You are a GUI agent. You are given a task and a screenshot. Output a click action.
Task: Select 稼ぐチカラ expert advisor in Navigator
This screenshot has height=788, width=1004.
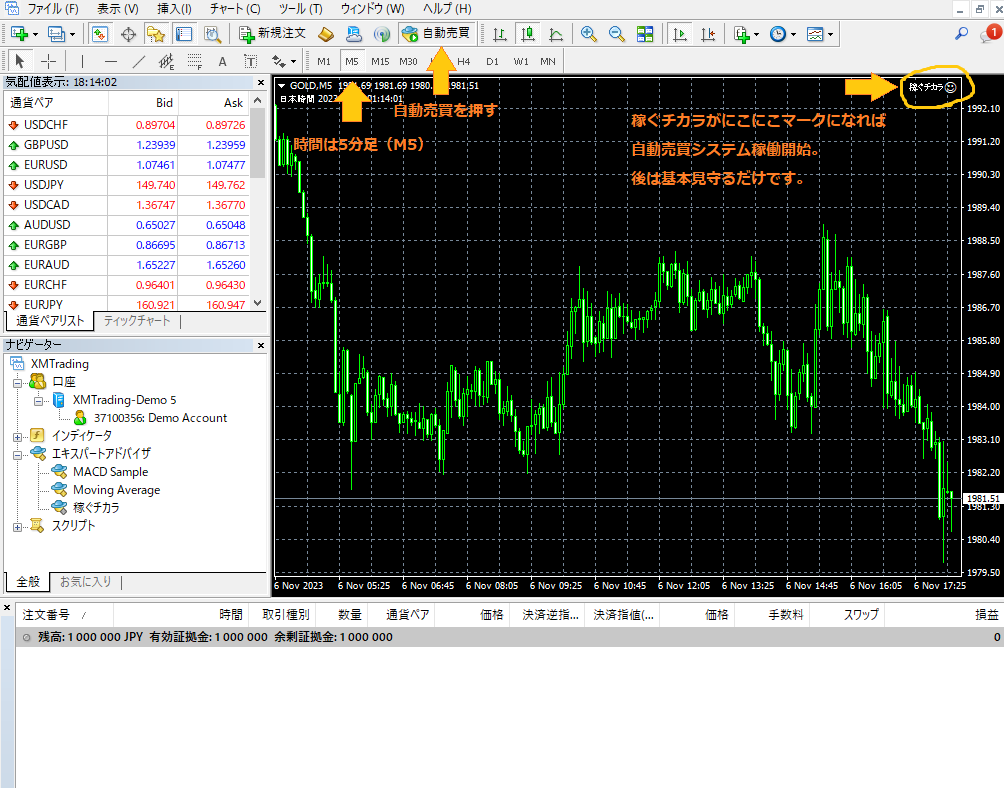[x=97, y=508]
